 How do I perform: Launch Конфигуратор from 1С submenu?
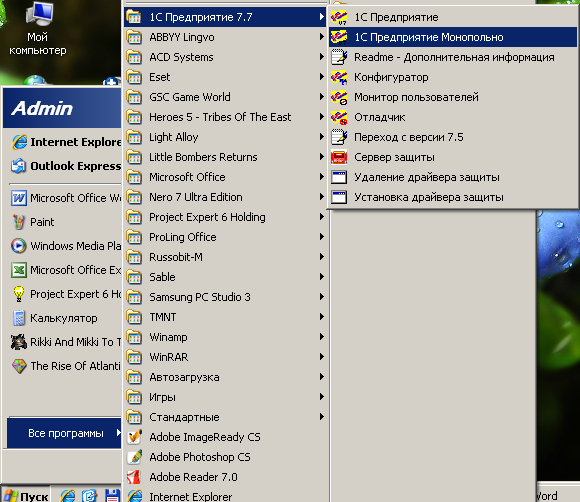click(453, 77)
